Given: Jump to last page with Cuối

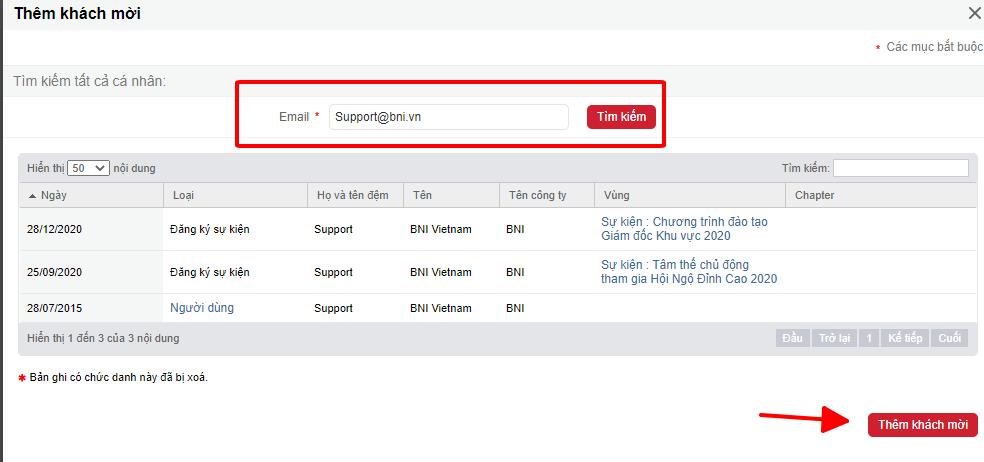Looking at the screenshot, I should point(949,338).
